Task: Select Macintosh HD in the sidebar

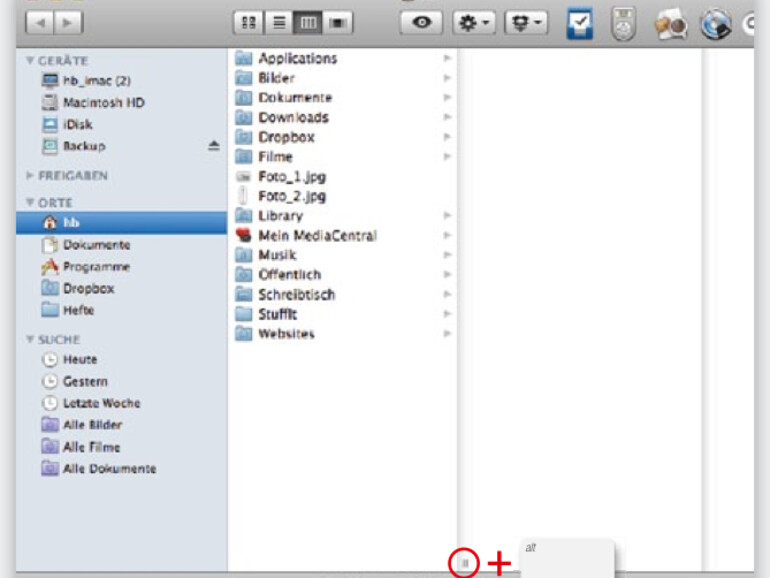Action: click(121, 102)
